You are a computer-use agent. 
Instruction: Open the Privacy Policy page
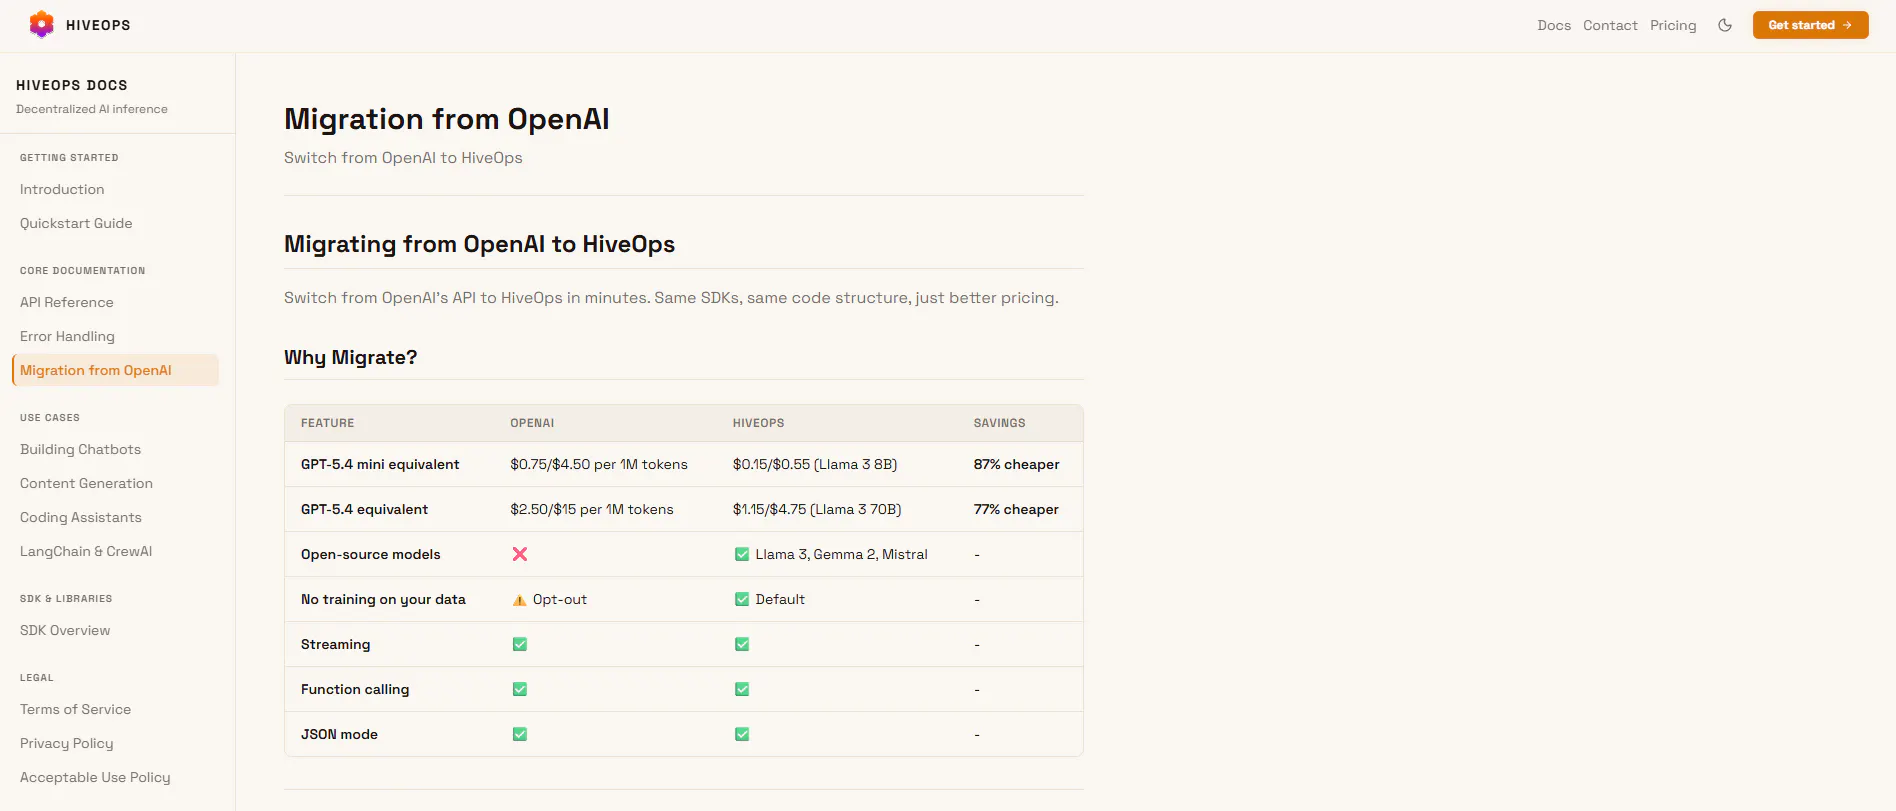tap(67, 743)
